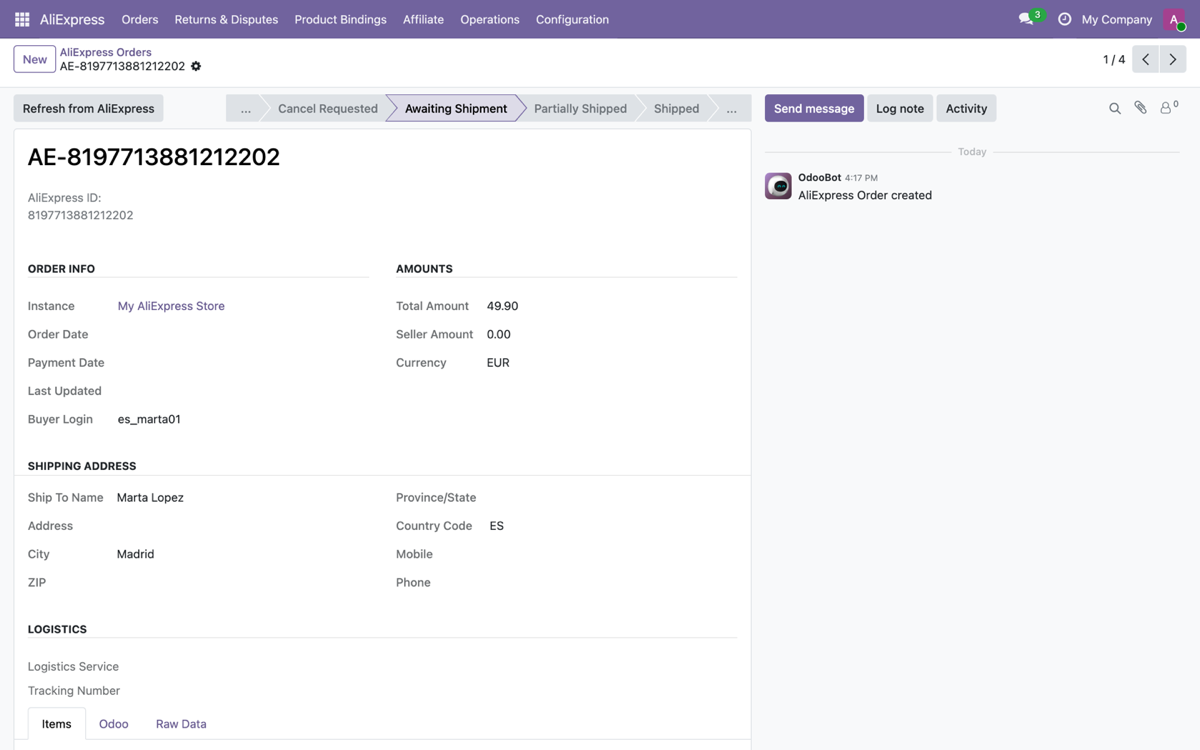Screen dimensions: 1200x750
Task: Click 'AliExpress Order created' message text
Action: [865, 195]
